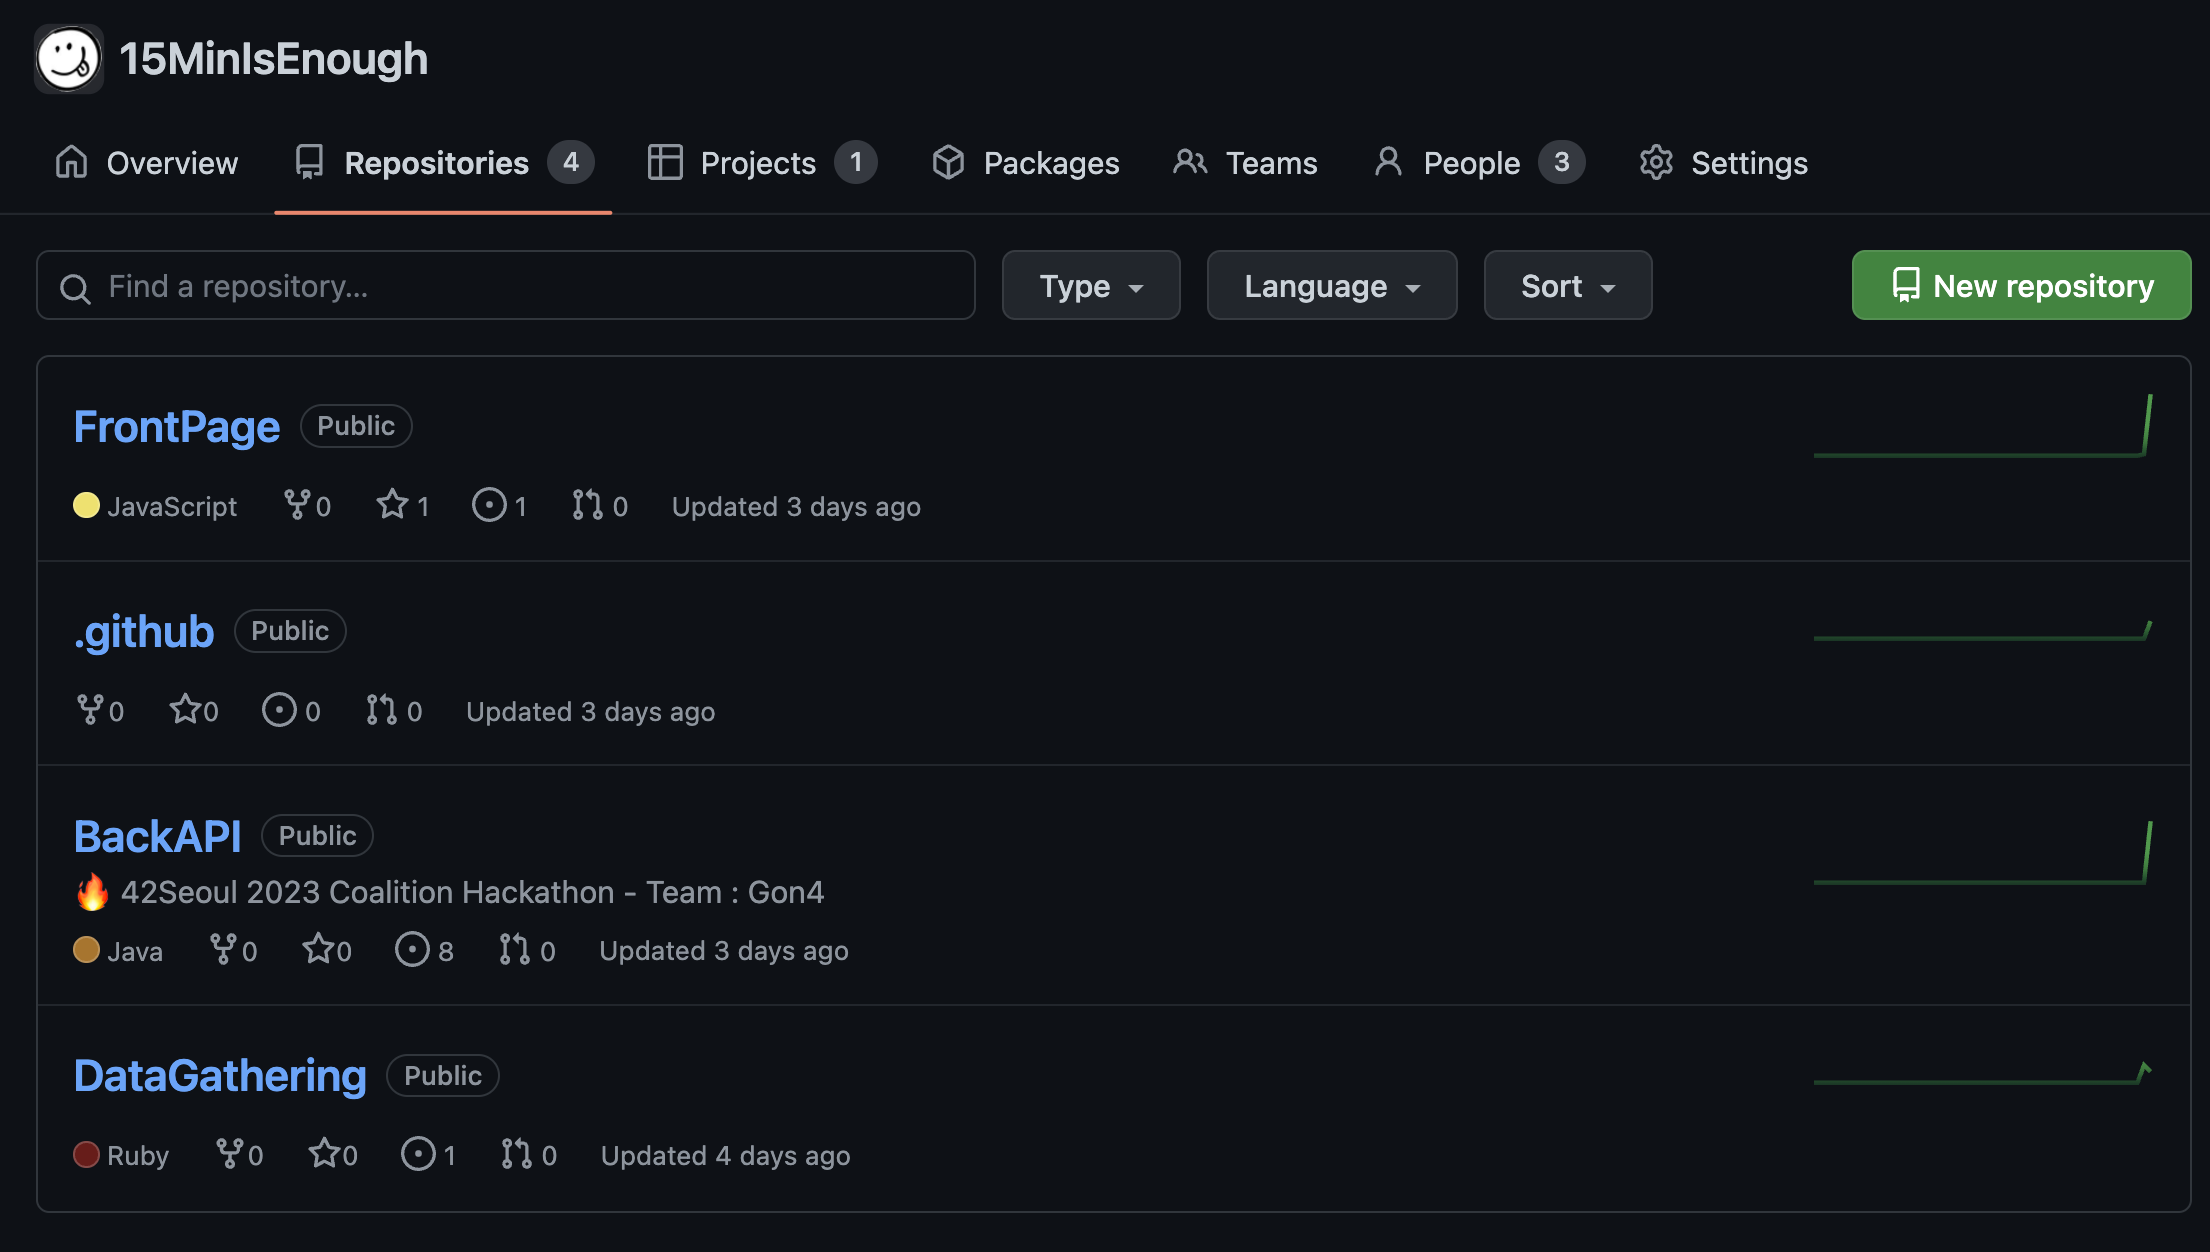Click pull requests icon on DataGathering
This screenshot has height=1252, width=2210.
[516, 1154]
